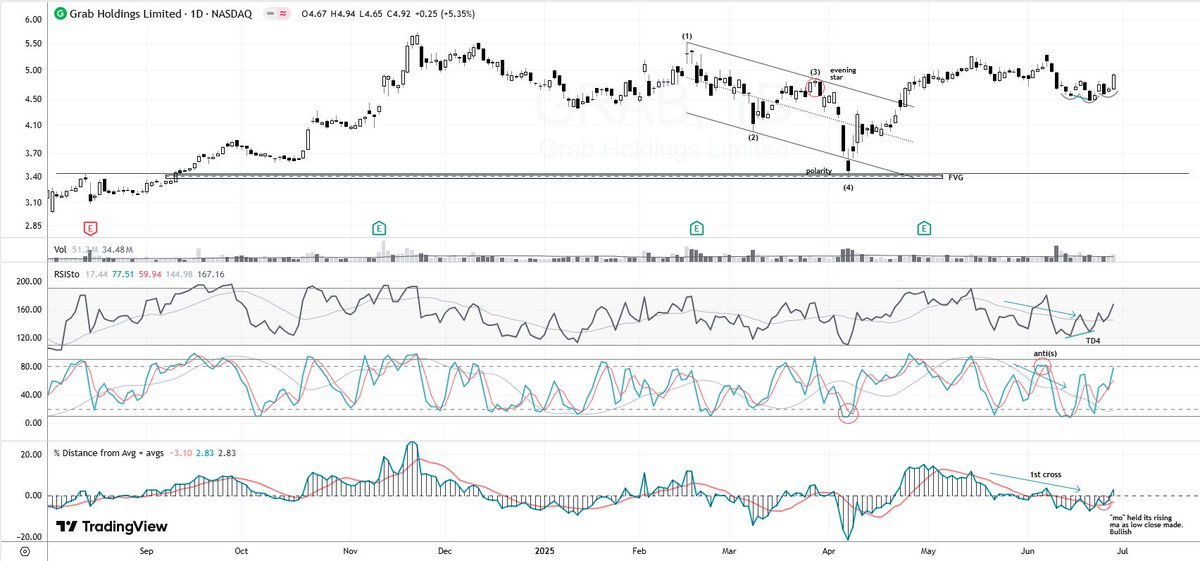This screenshot has height=561, width=1200.
Task: Click RSISto value 167.16
Action: [x=213, y=273]
